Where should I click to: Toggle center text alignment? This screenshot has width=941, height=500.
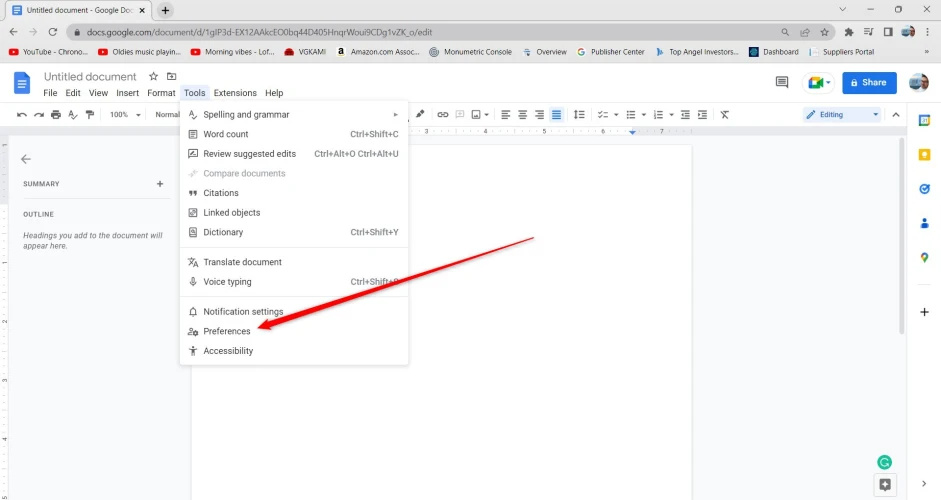coord(522,115)
